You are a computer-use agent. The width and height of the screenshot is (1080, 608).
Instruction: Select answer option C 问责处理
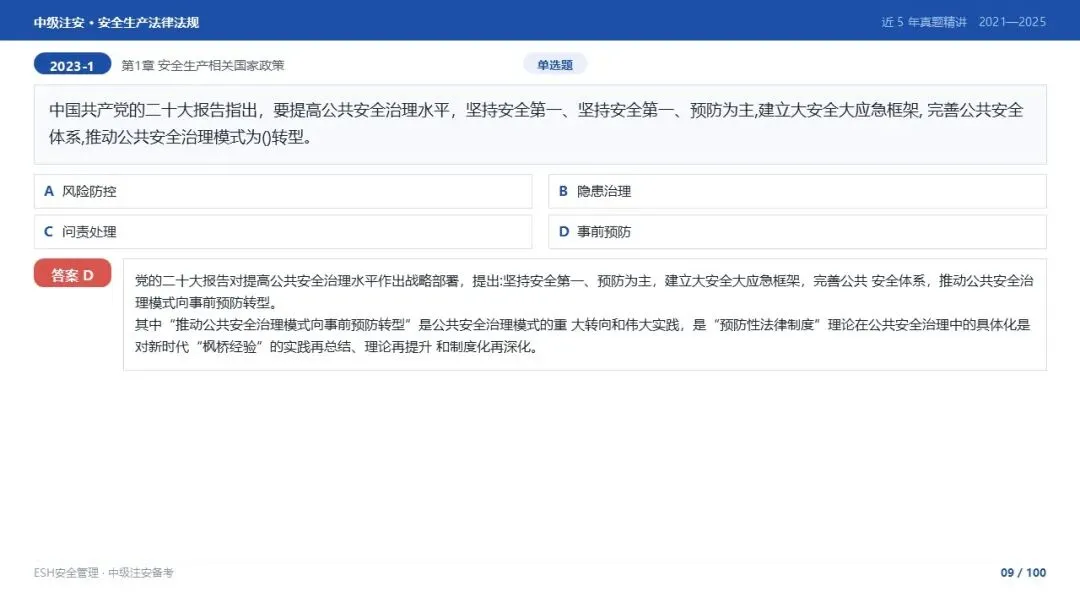[282, 232]
